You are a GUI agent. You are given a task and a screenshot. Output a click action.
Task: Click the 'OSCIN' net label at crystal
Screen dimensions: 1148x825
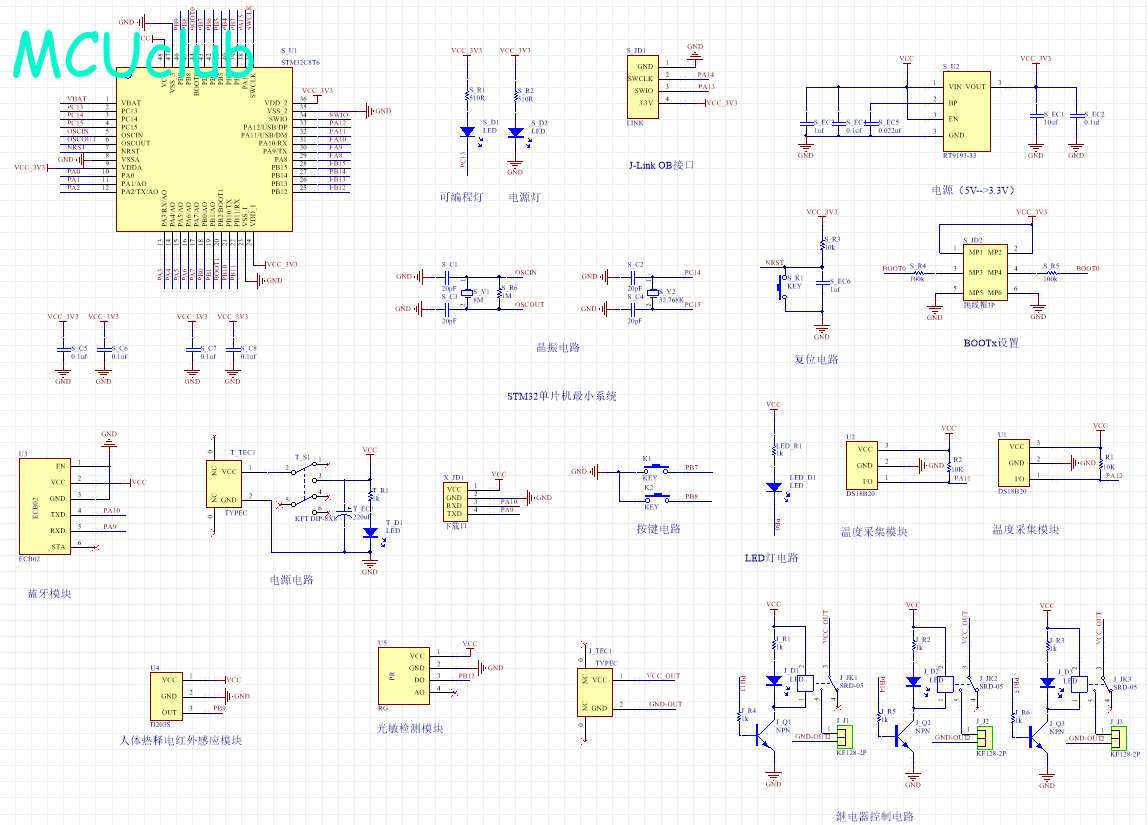tap(526, 272)
